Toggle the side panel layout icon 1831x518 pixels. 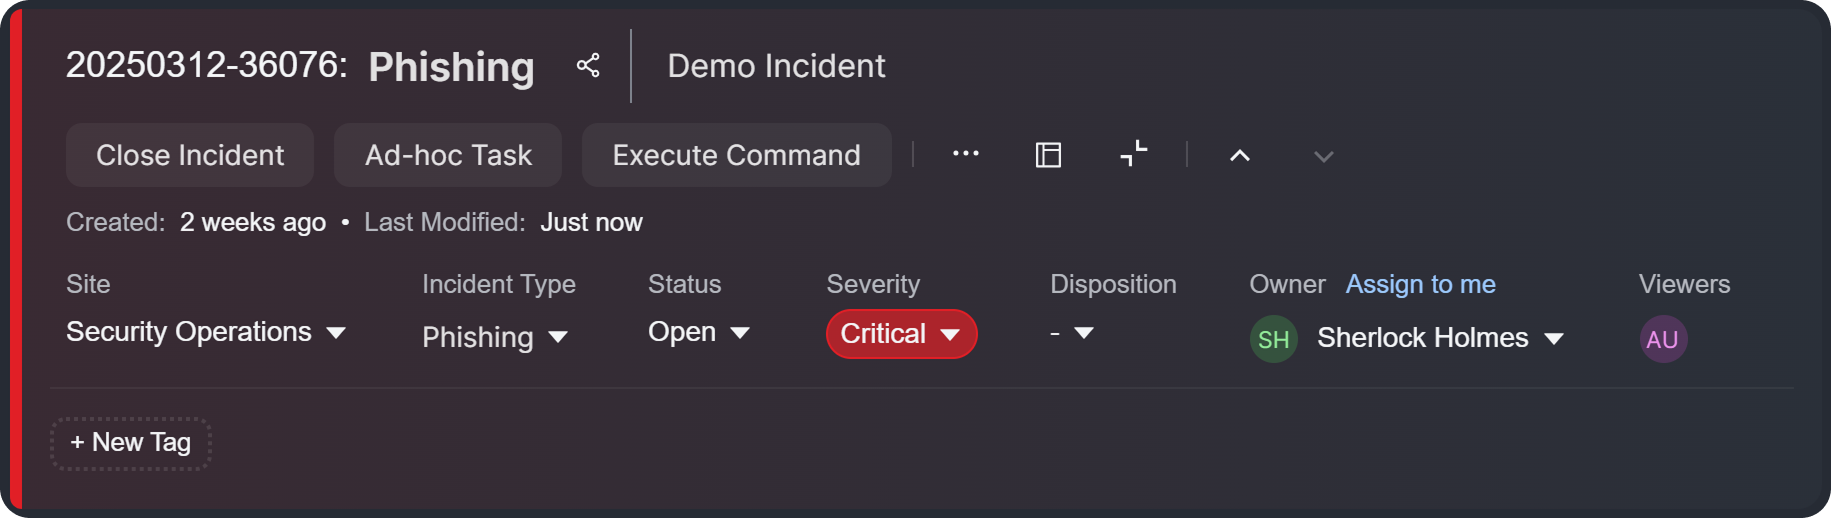(1048, 155)
